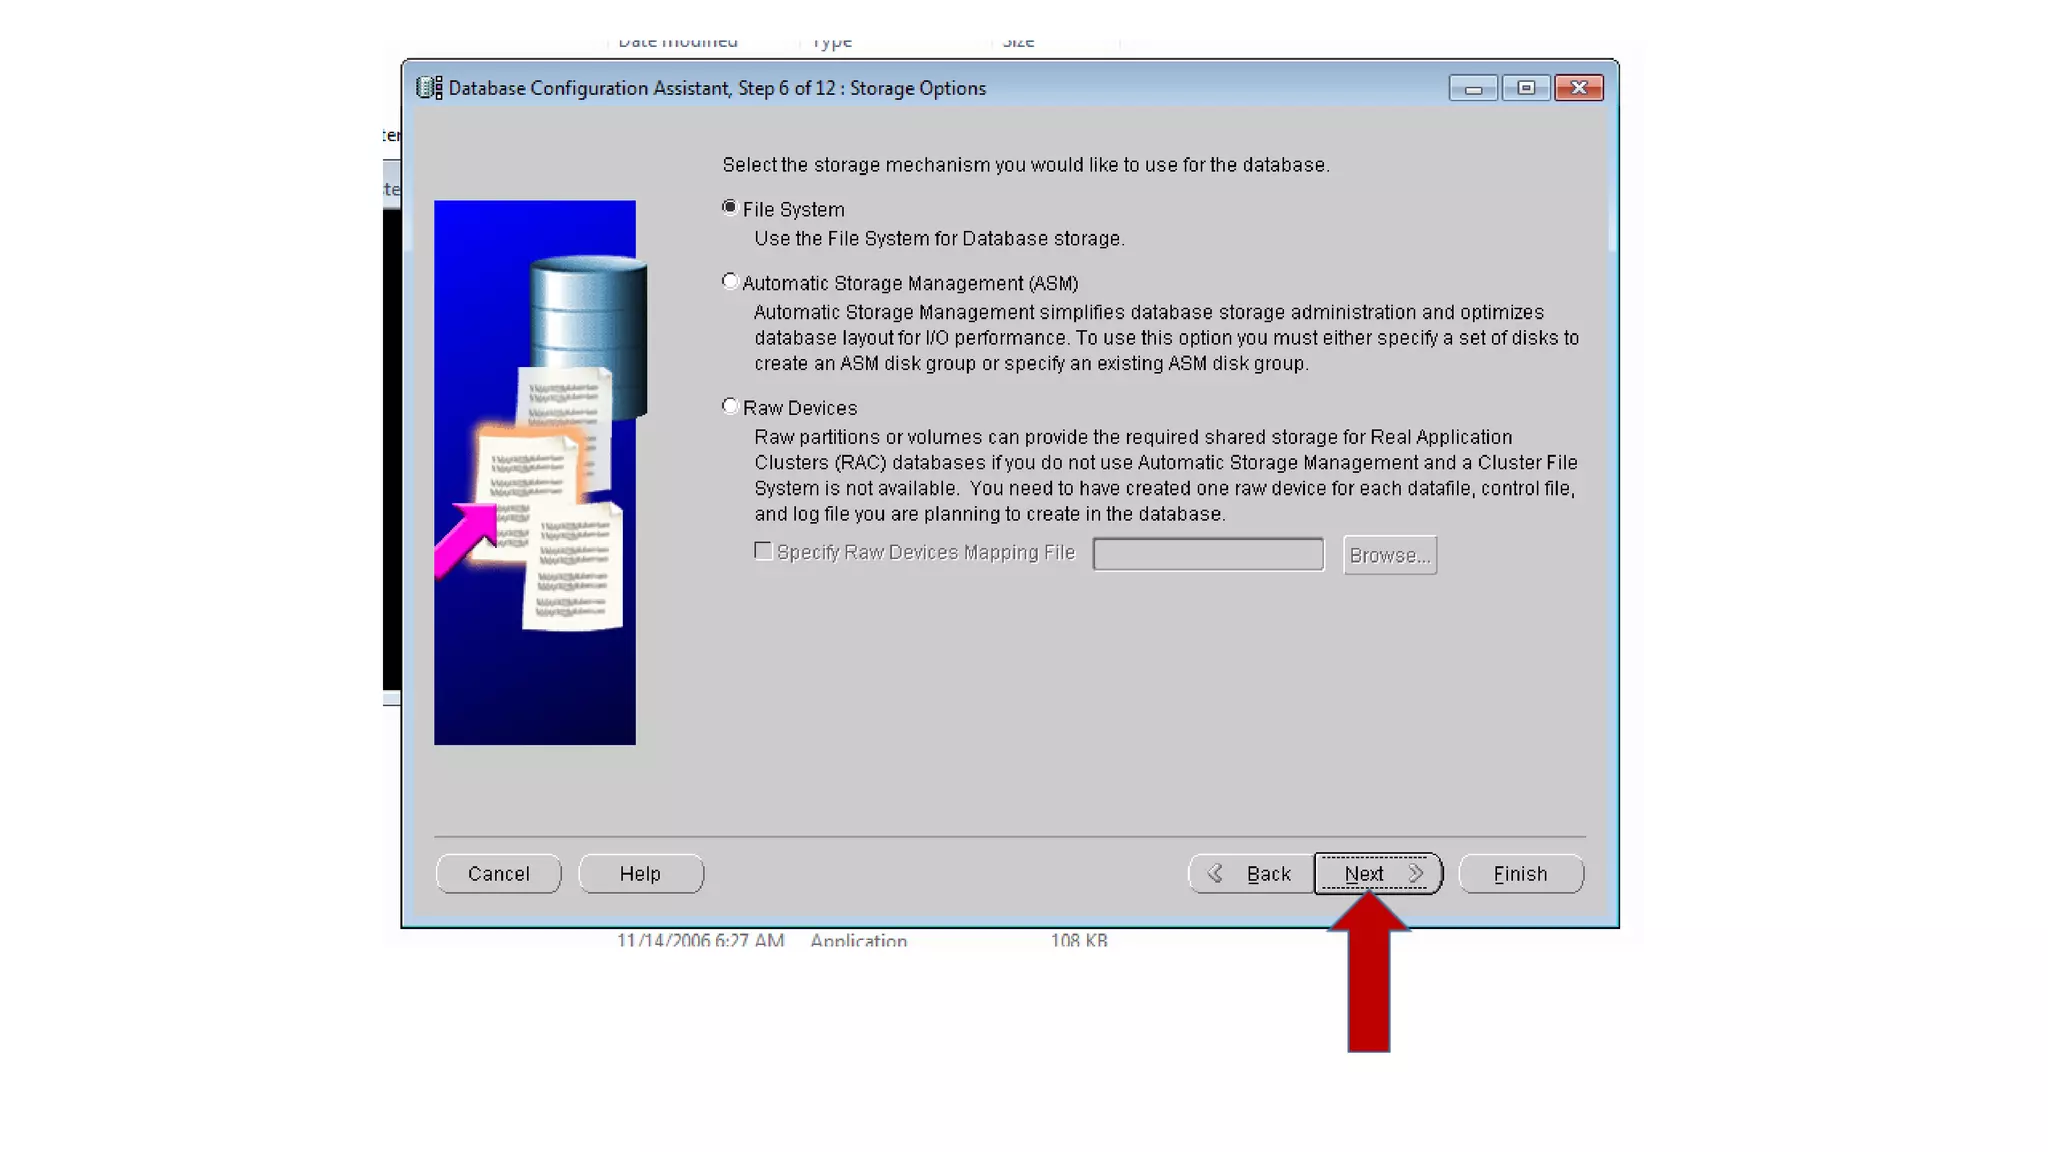Close the Database Configuration Assistant window
Image resolution: width=2048 pixels, height=1152 pixels.
pyautogui.click(x=1578, y=88)
